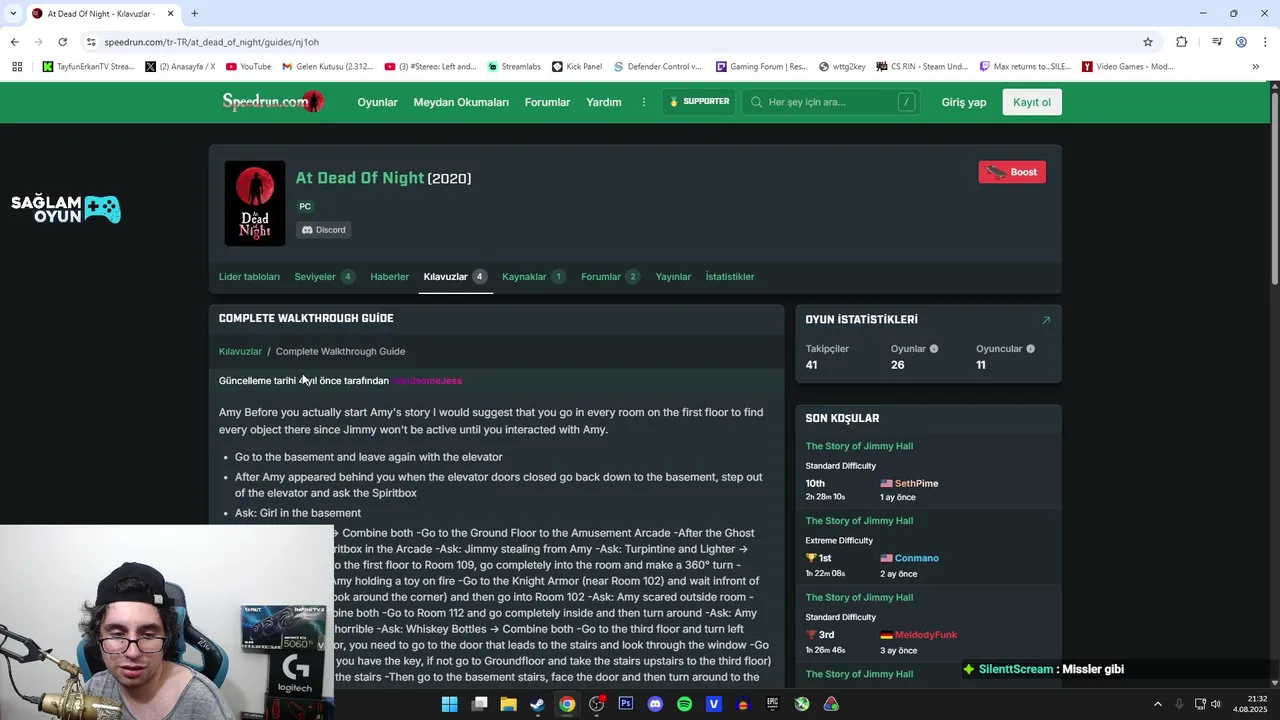1280x720 pixels.
Task: Switch to the Yayınlar tab
Action: pyautogui.click(x=673, y=277)
